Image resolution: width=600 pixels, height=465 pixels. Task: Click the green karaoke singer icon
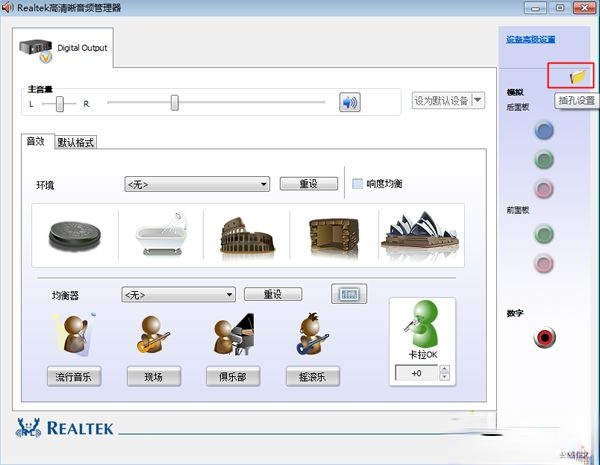pyautogui.click(x=422, y=323)
